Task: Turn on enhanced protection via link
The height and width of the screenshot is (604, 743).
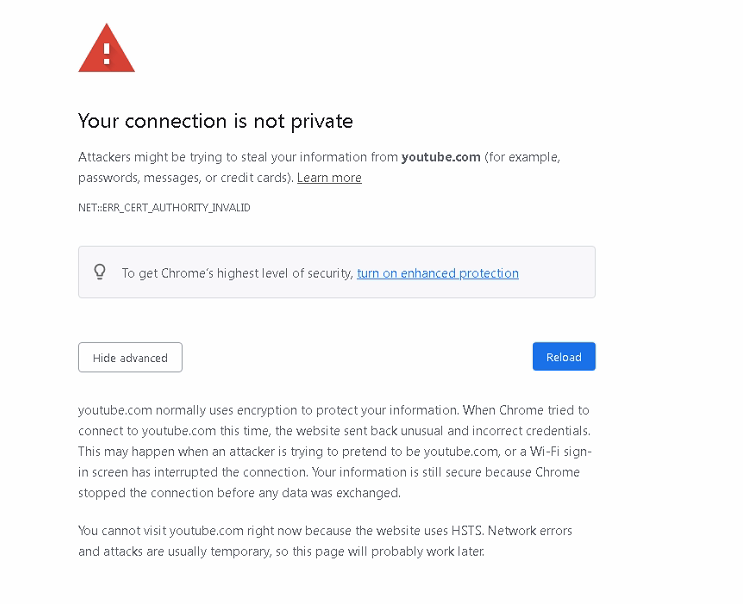Action: pyautogui.click(x=437, y=273)
